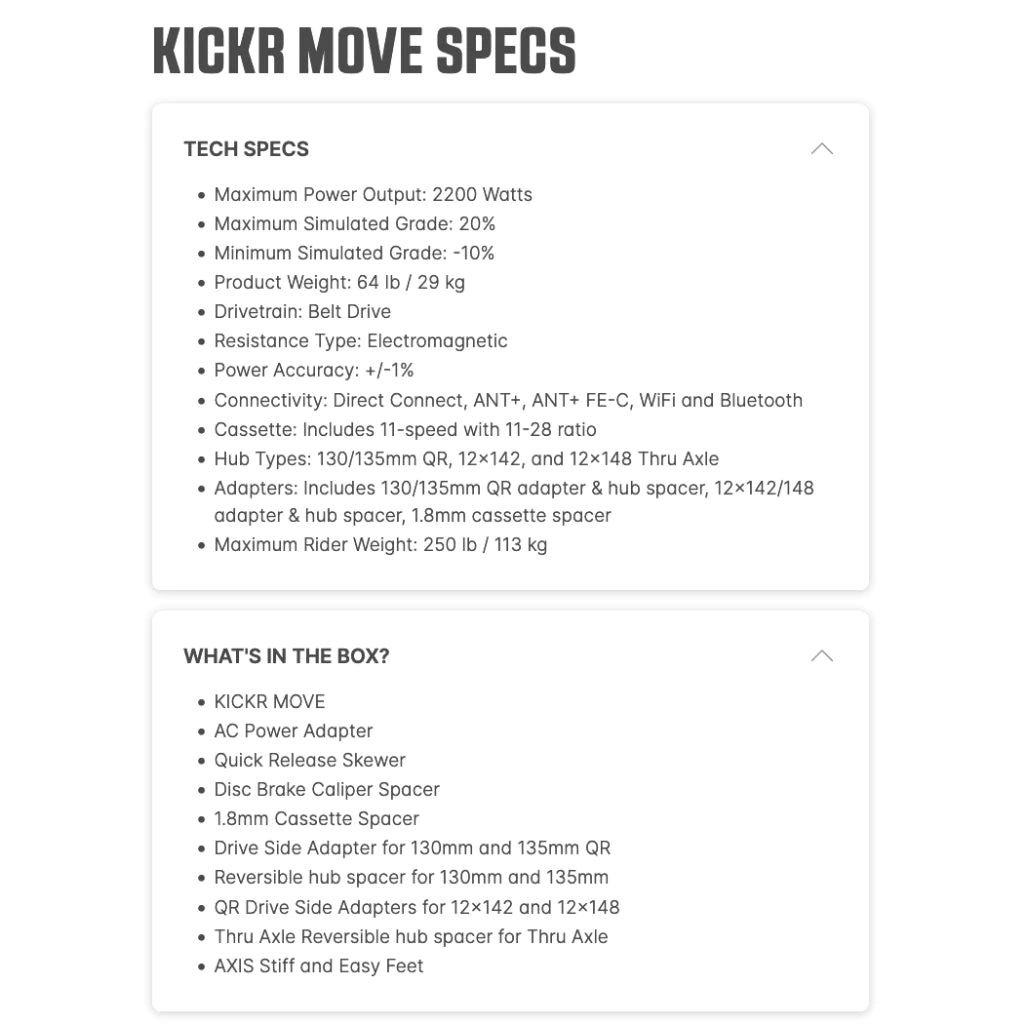
Task: Click the Minimum Simulated Grade -10% item
Action: pos(354,253)
